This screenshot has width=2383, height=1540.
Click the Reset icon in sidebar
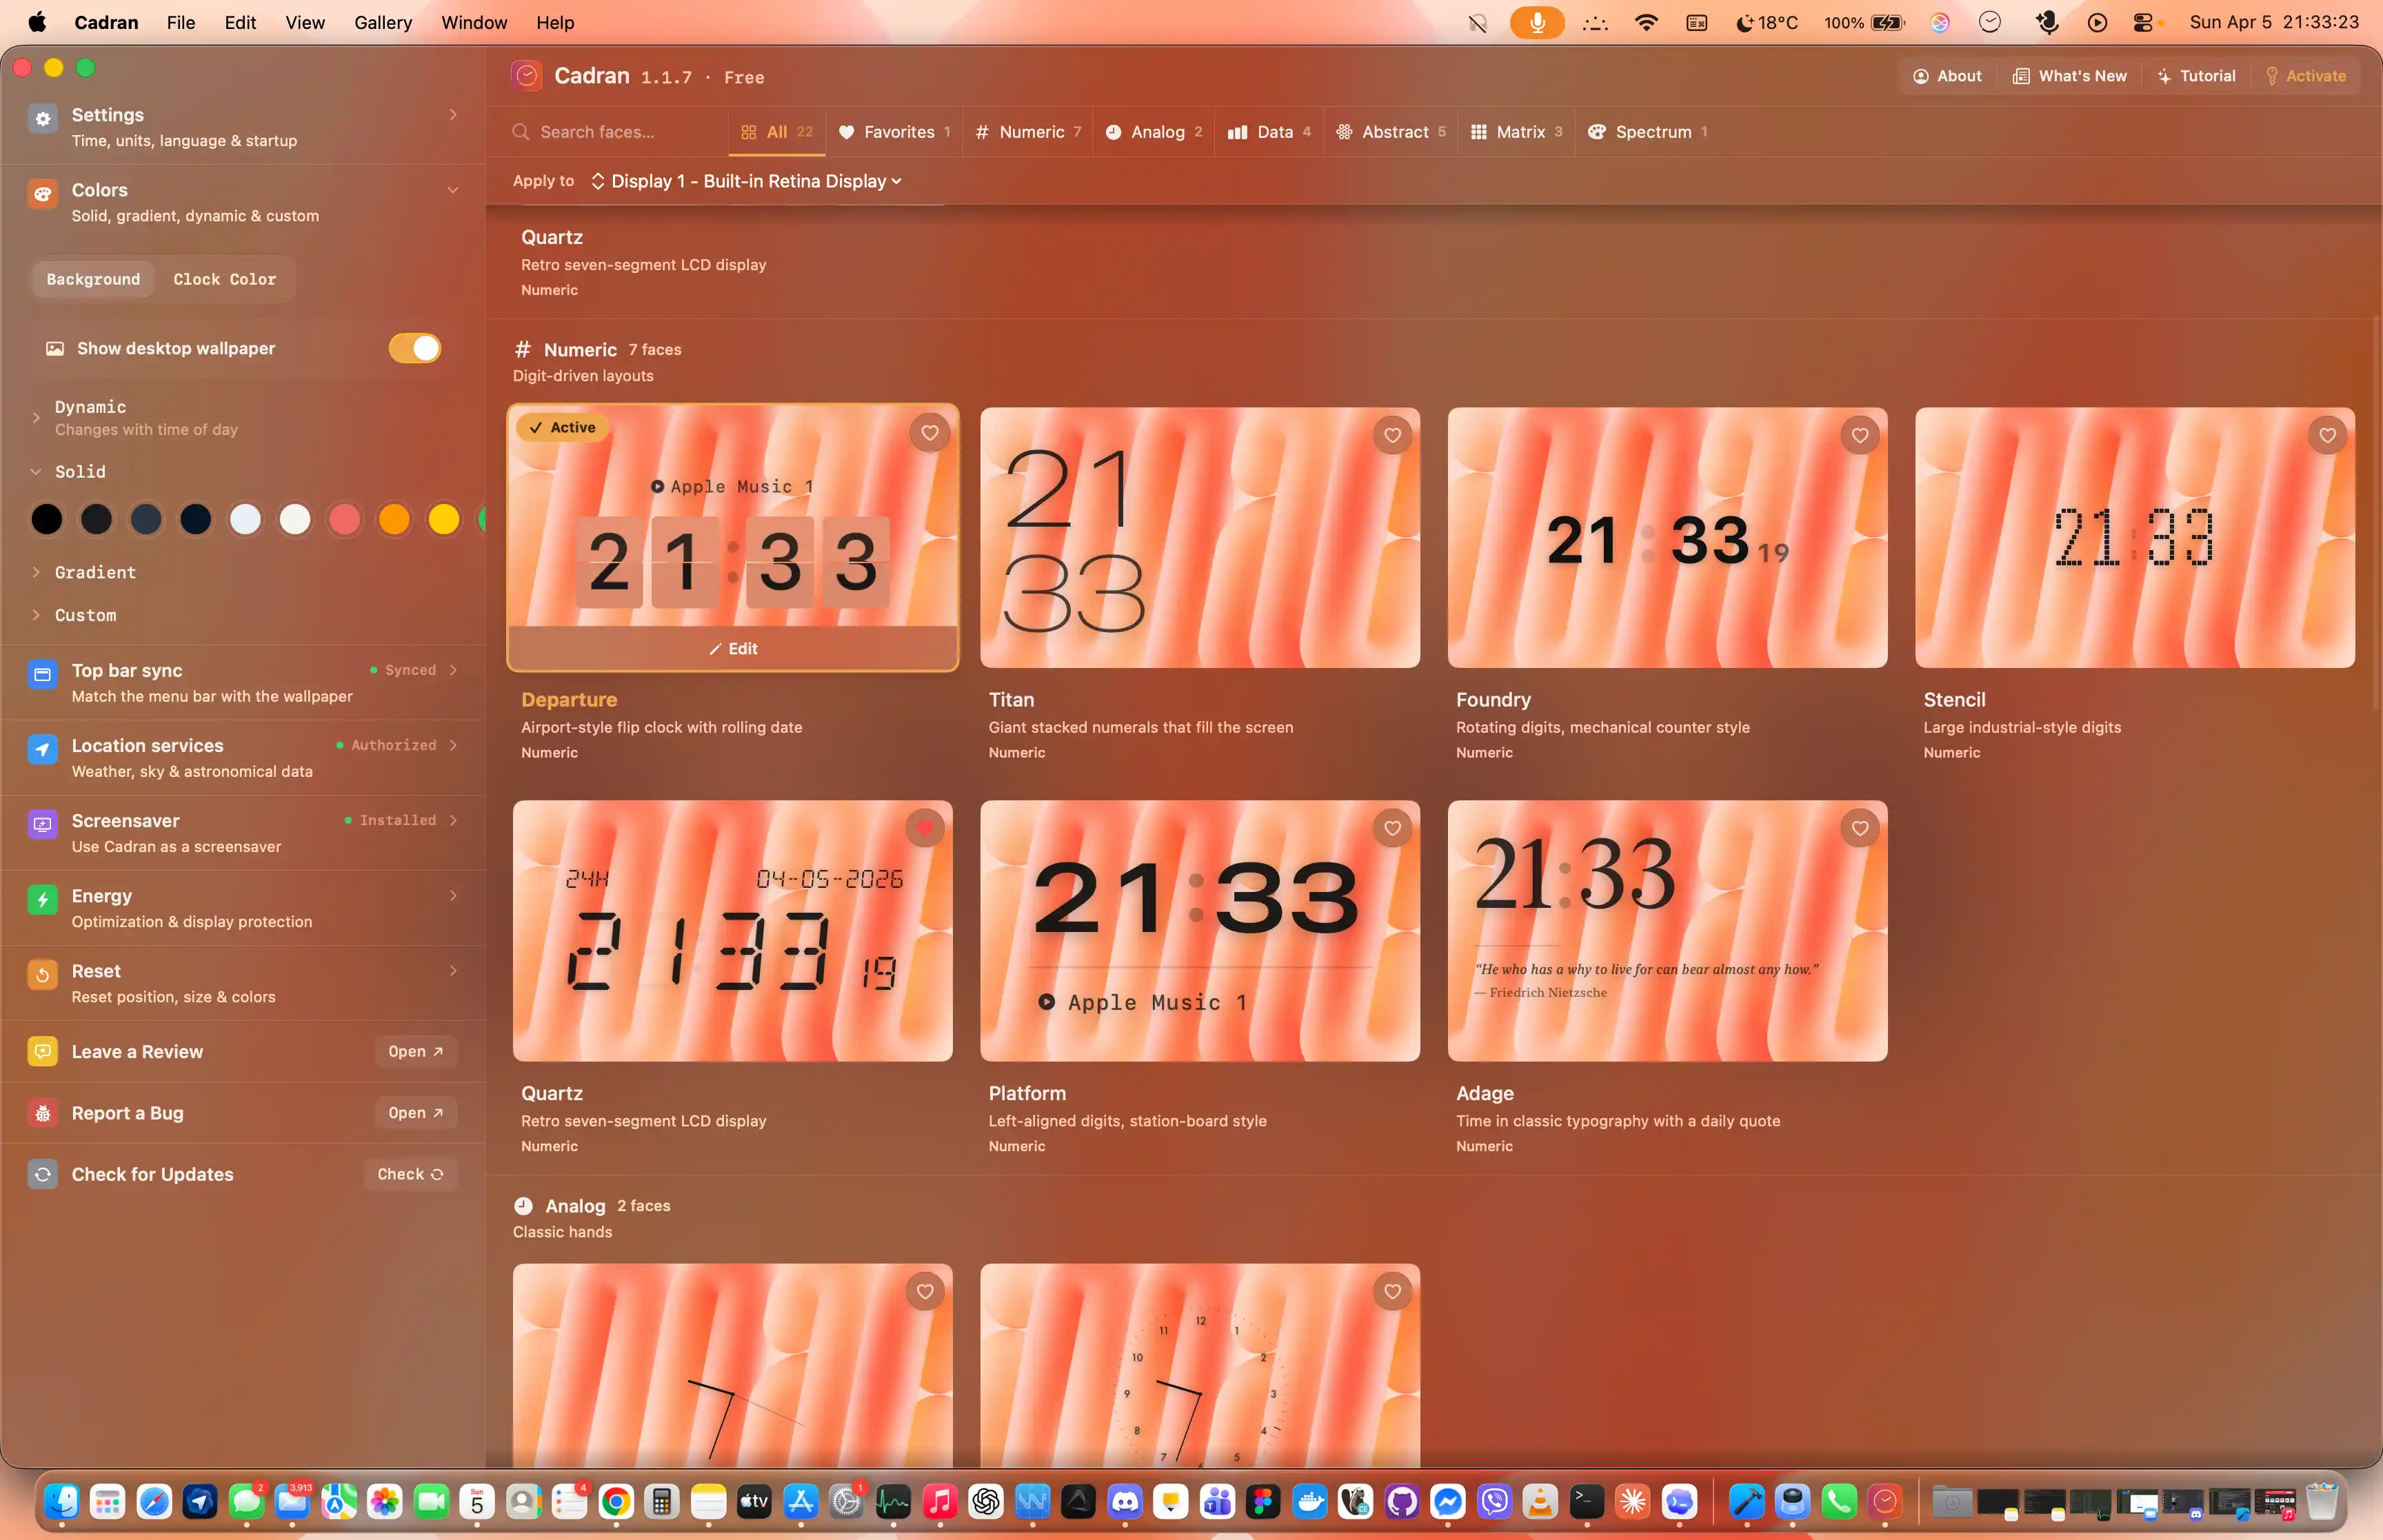42,975
